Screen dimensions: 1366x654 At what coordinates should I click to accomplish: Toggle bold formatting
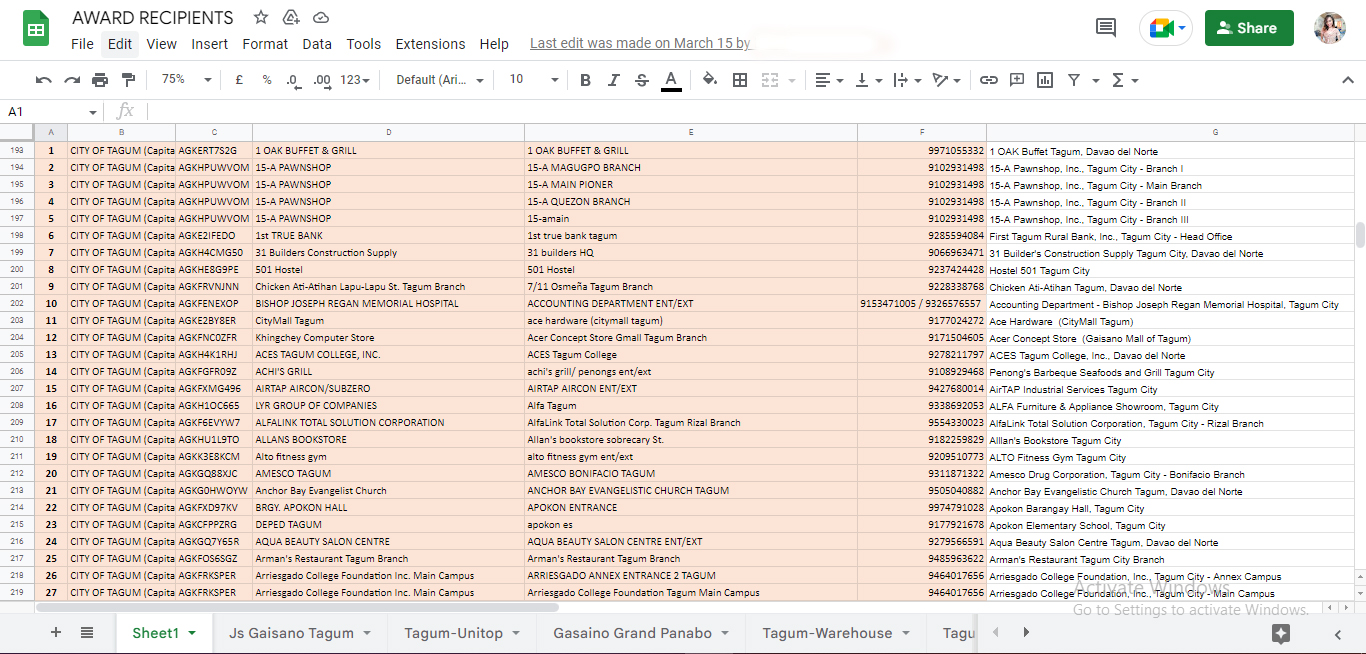[586, 80]
